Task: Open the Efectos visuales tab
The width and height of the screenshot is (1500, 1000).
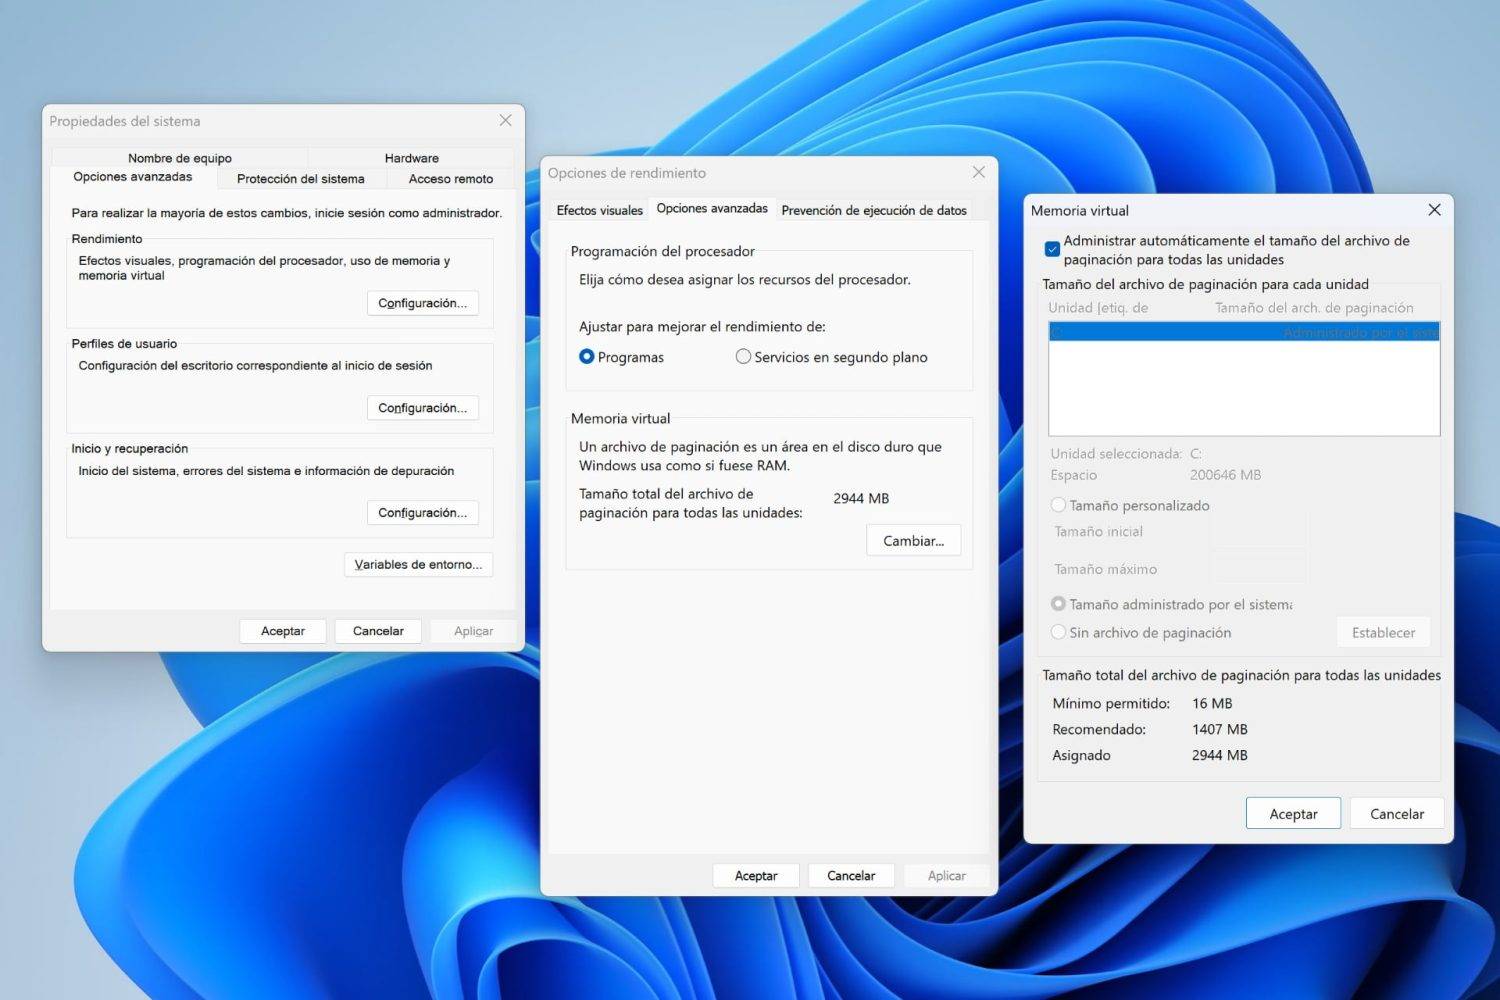Action: click(599, 210)
